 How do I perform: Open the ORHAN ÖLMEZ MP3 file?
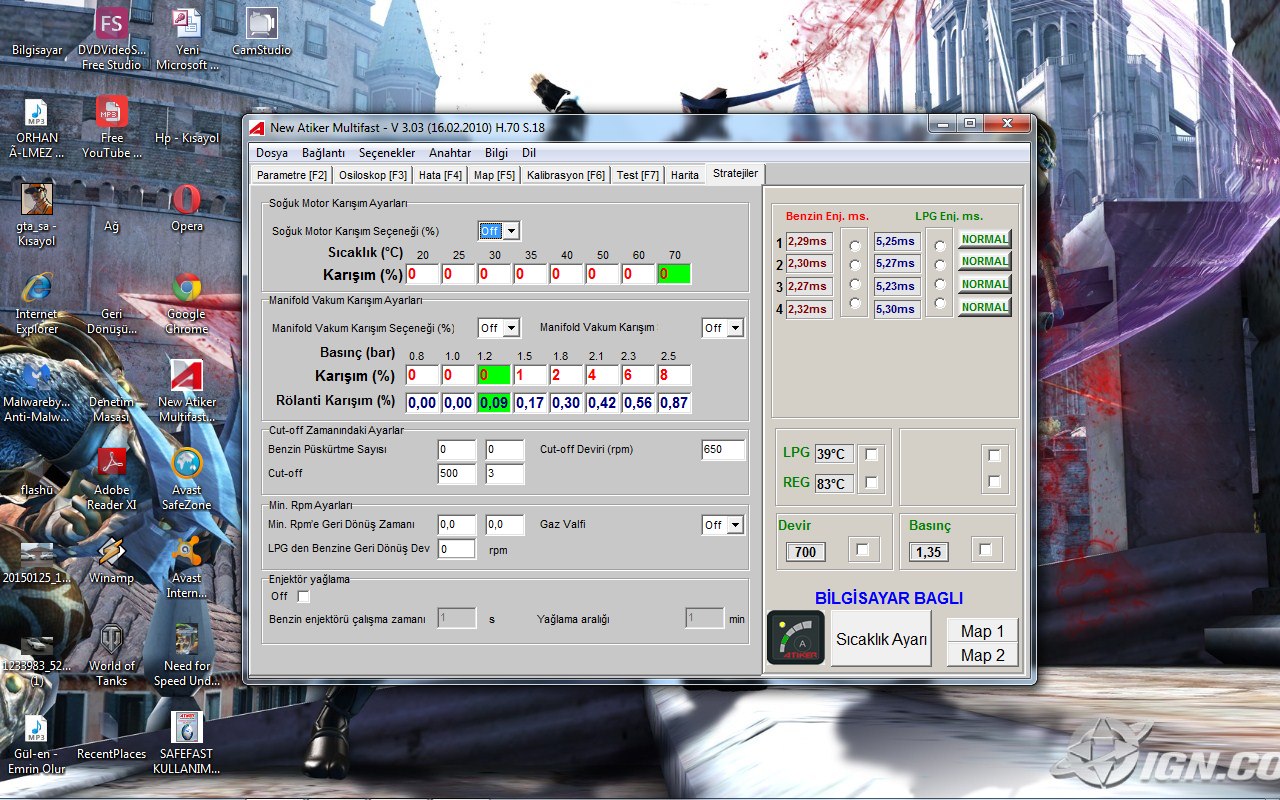[37, 128]
